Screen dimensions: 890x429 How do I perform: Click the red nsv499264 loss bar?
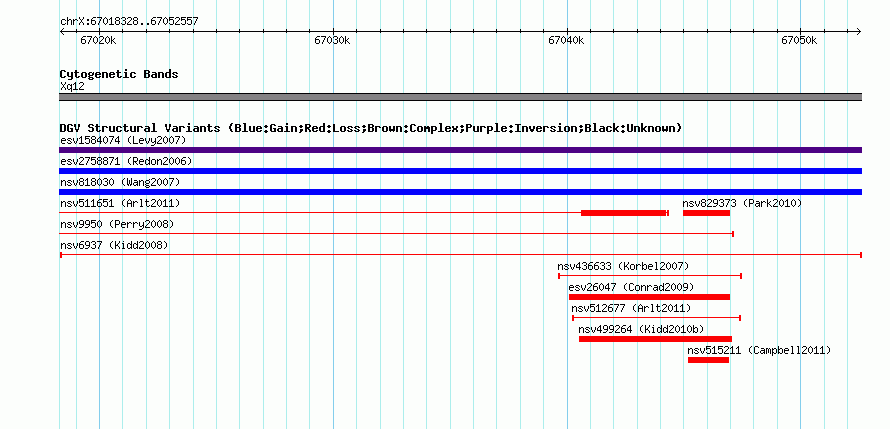656,339
